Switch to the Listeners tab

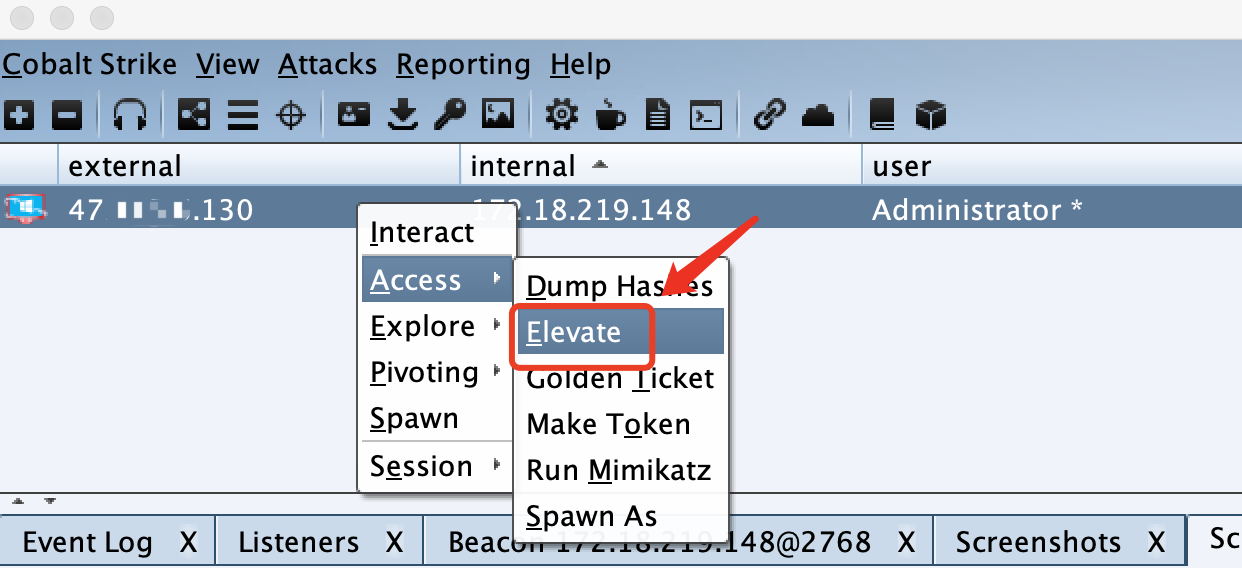coord(298,542)
